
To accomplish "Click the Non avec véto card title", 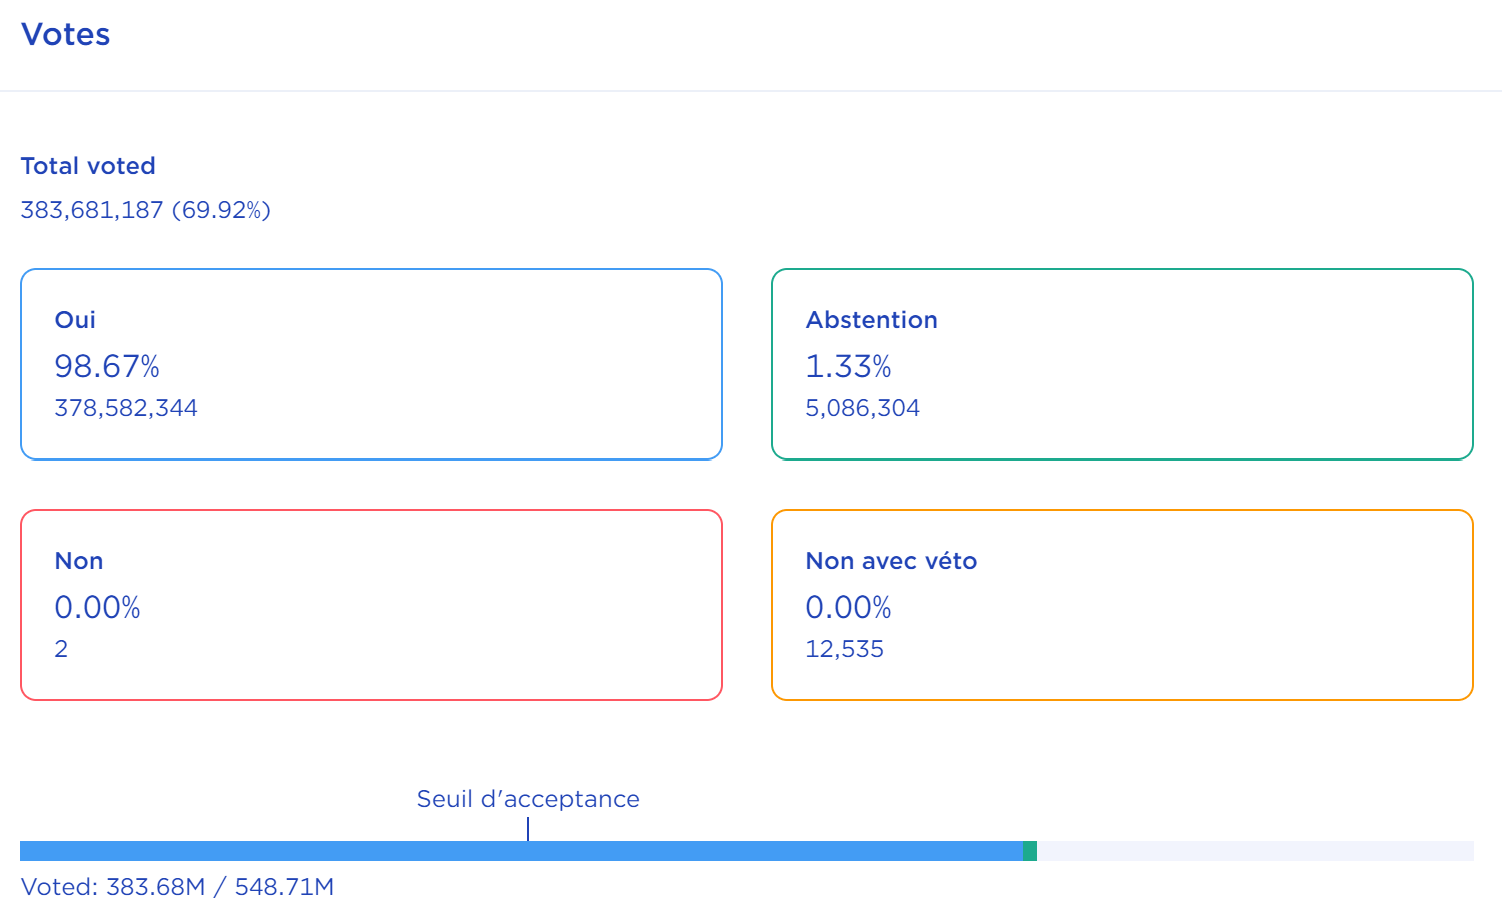I will click(891, 561).
